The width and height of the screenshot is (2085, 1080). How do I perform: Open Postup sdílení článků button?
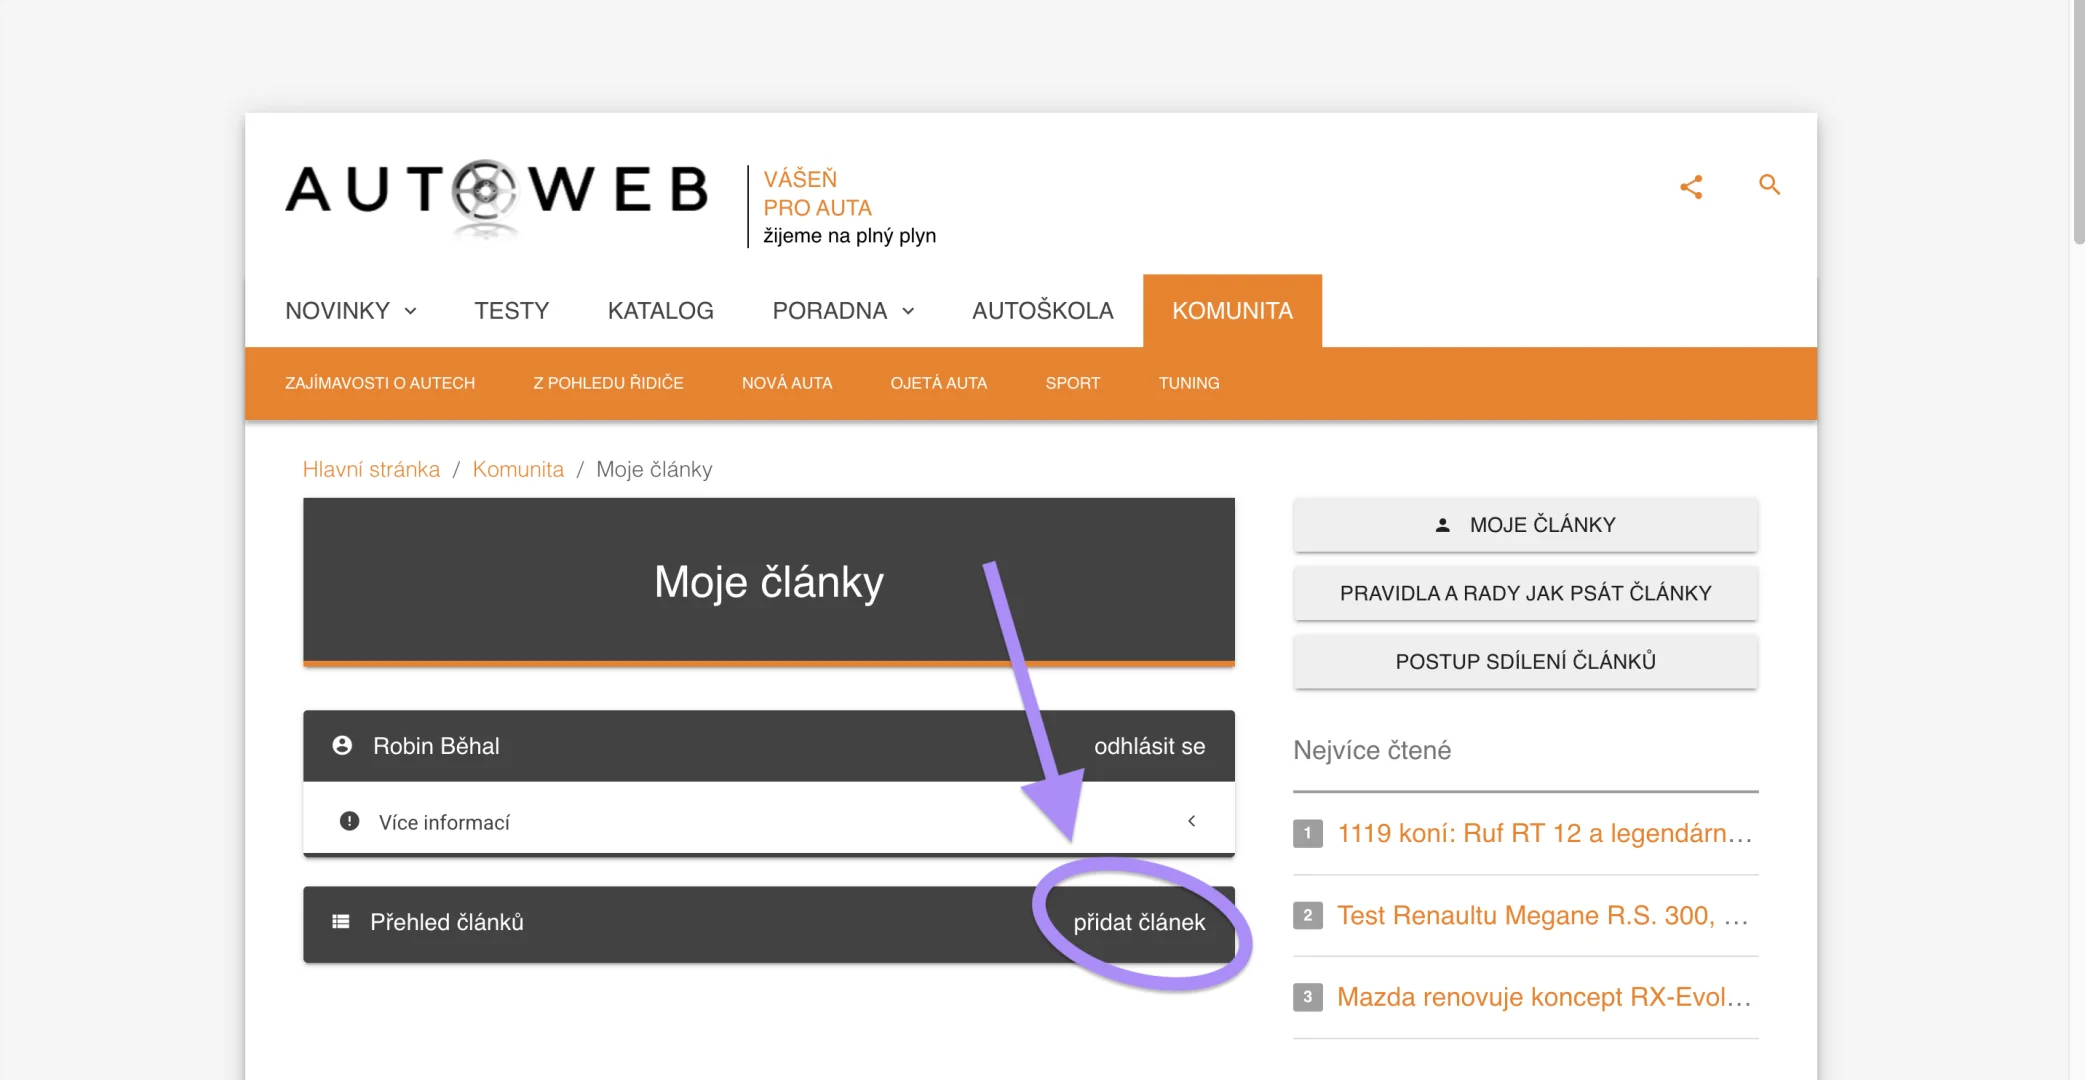pos(1525,661)
